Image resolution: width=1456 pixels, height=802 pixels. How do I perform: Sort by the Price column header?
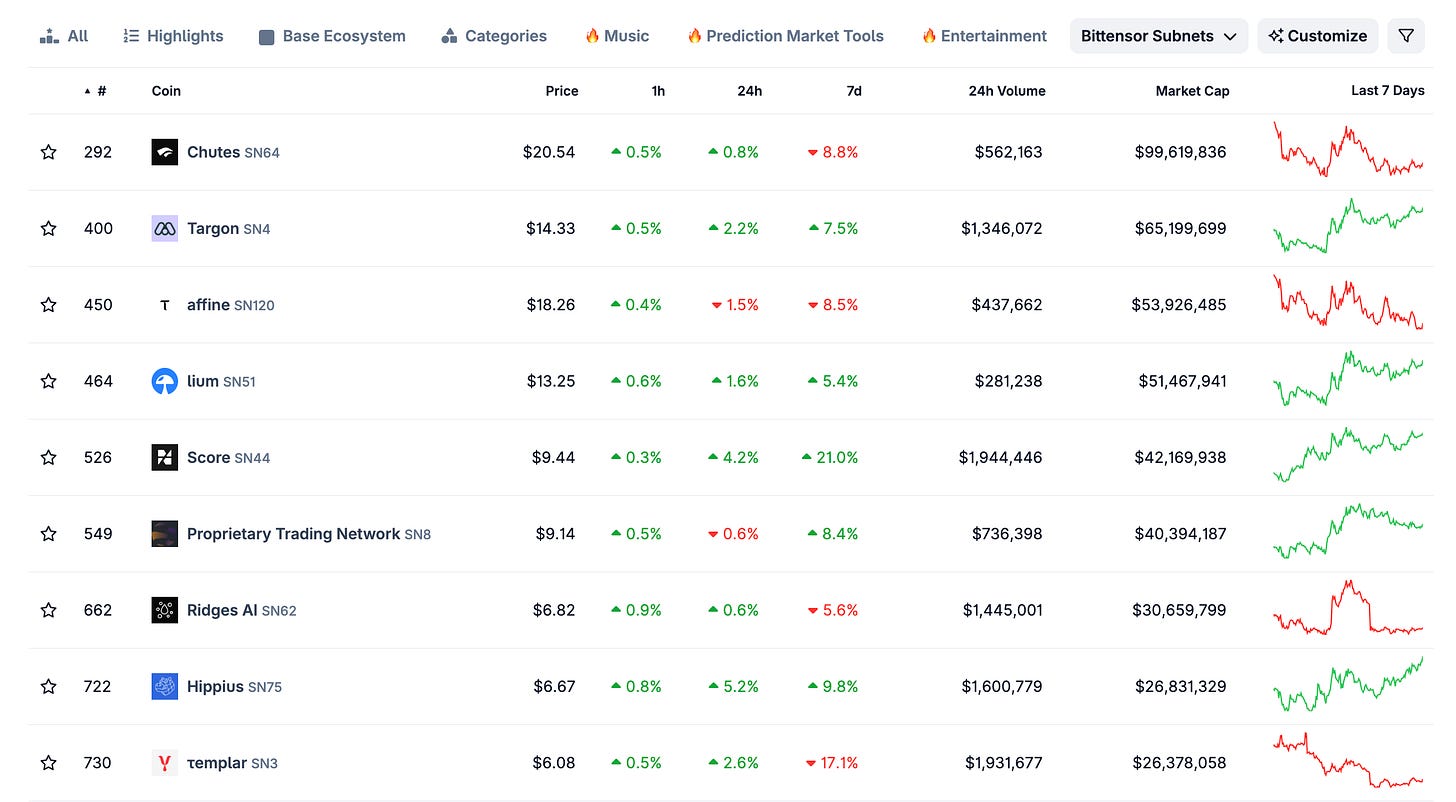pos(562,91)
